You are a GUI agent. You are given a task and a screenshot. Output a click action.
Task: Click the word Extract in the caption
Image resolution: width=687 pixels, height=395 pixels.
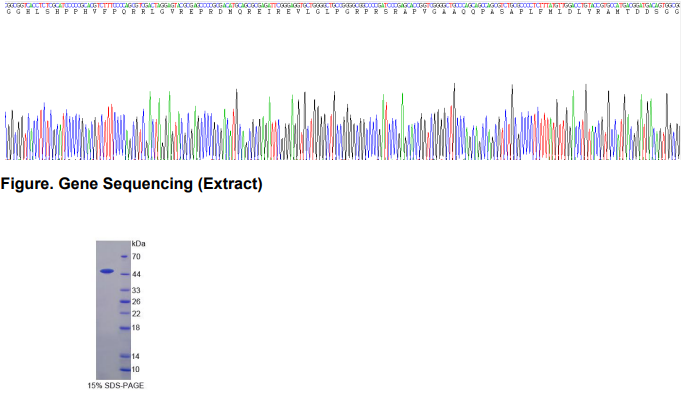[x=230, y=184]
